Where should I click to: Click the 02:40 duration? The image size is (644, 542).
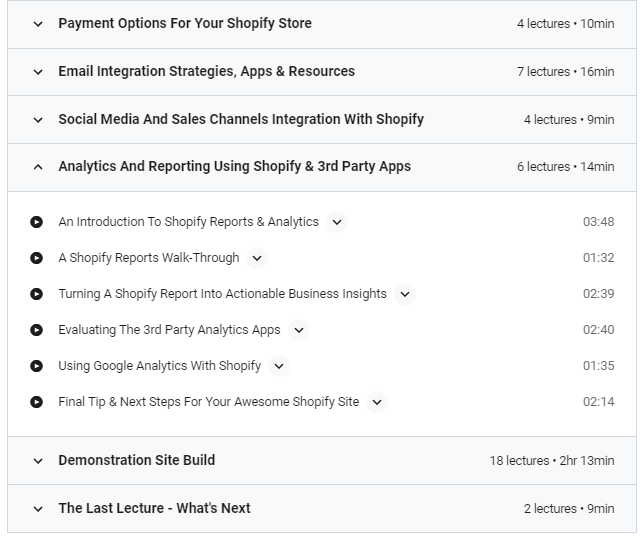tap(599, 330)
